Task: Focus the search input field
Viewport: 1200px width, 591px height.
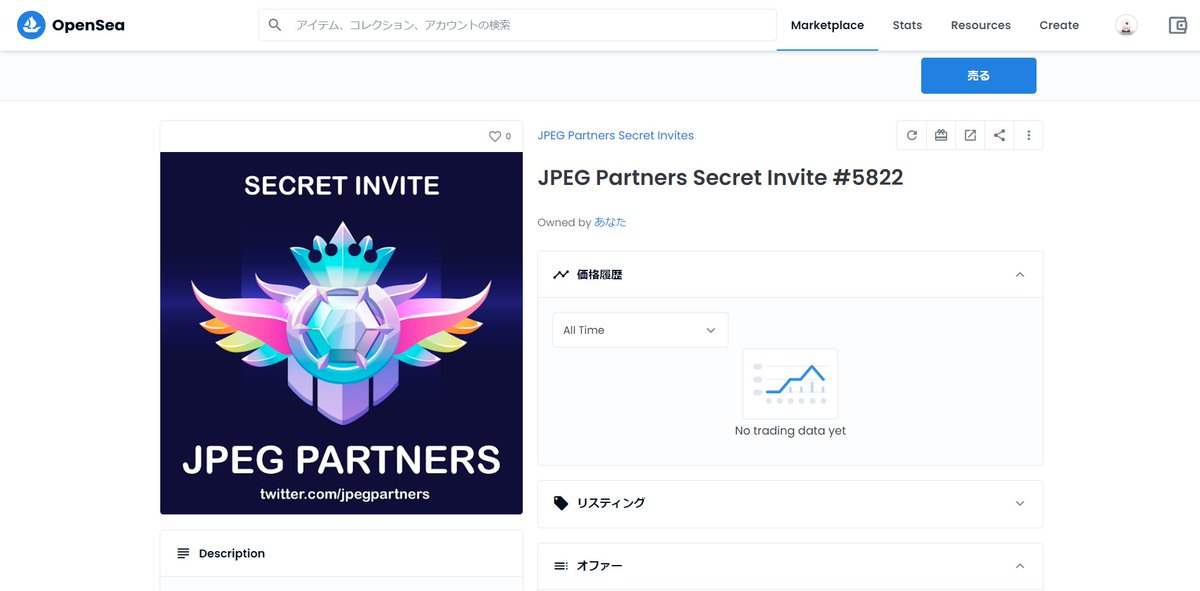Action: [x=517, y=25]
